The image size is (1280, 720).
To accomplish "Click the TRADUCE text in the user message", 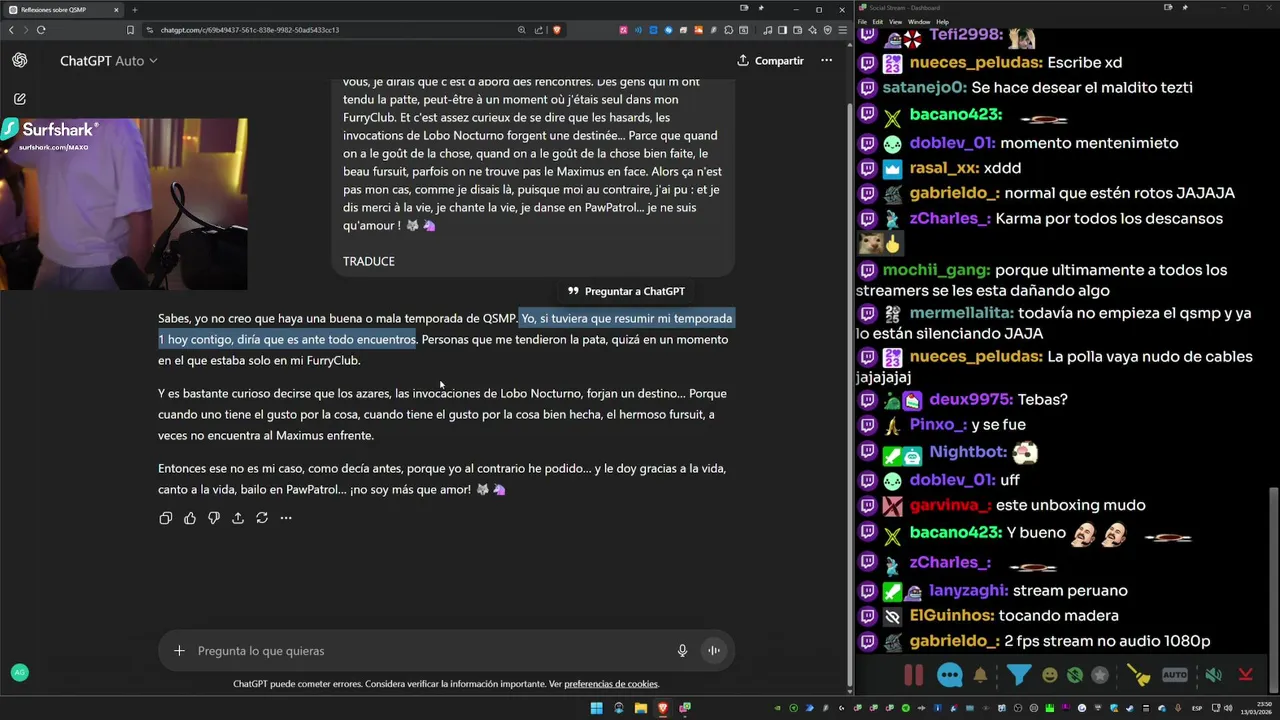I will 369,261.
